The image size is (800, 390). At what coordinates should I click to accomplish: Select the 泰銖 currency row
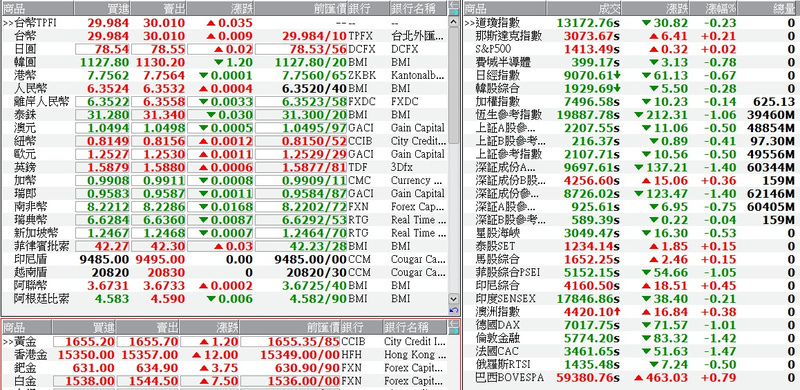pyautogui.click(x=224, y=115)
